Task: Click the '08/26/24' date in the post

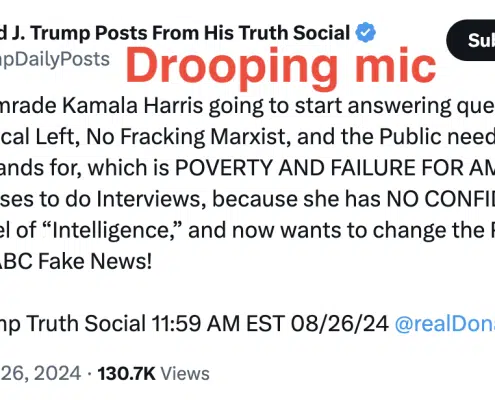Action: 340,323
